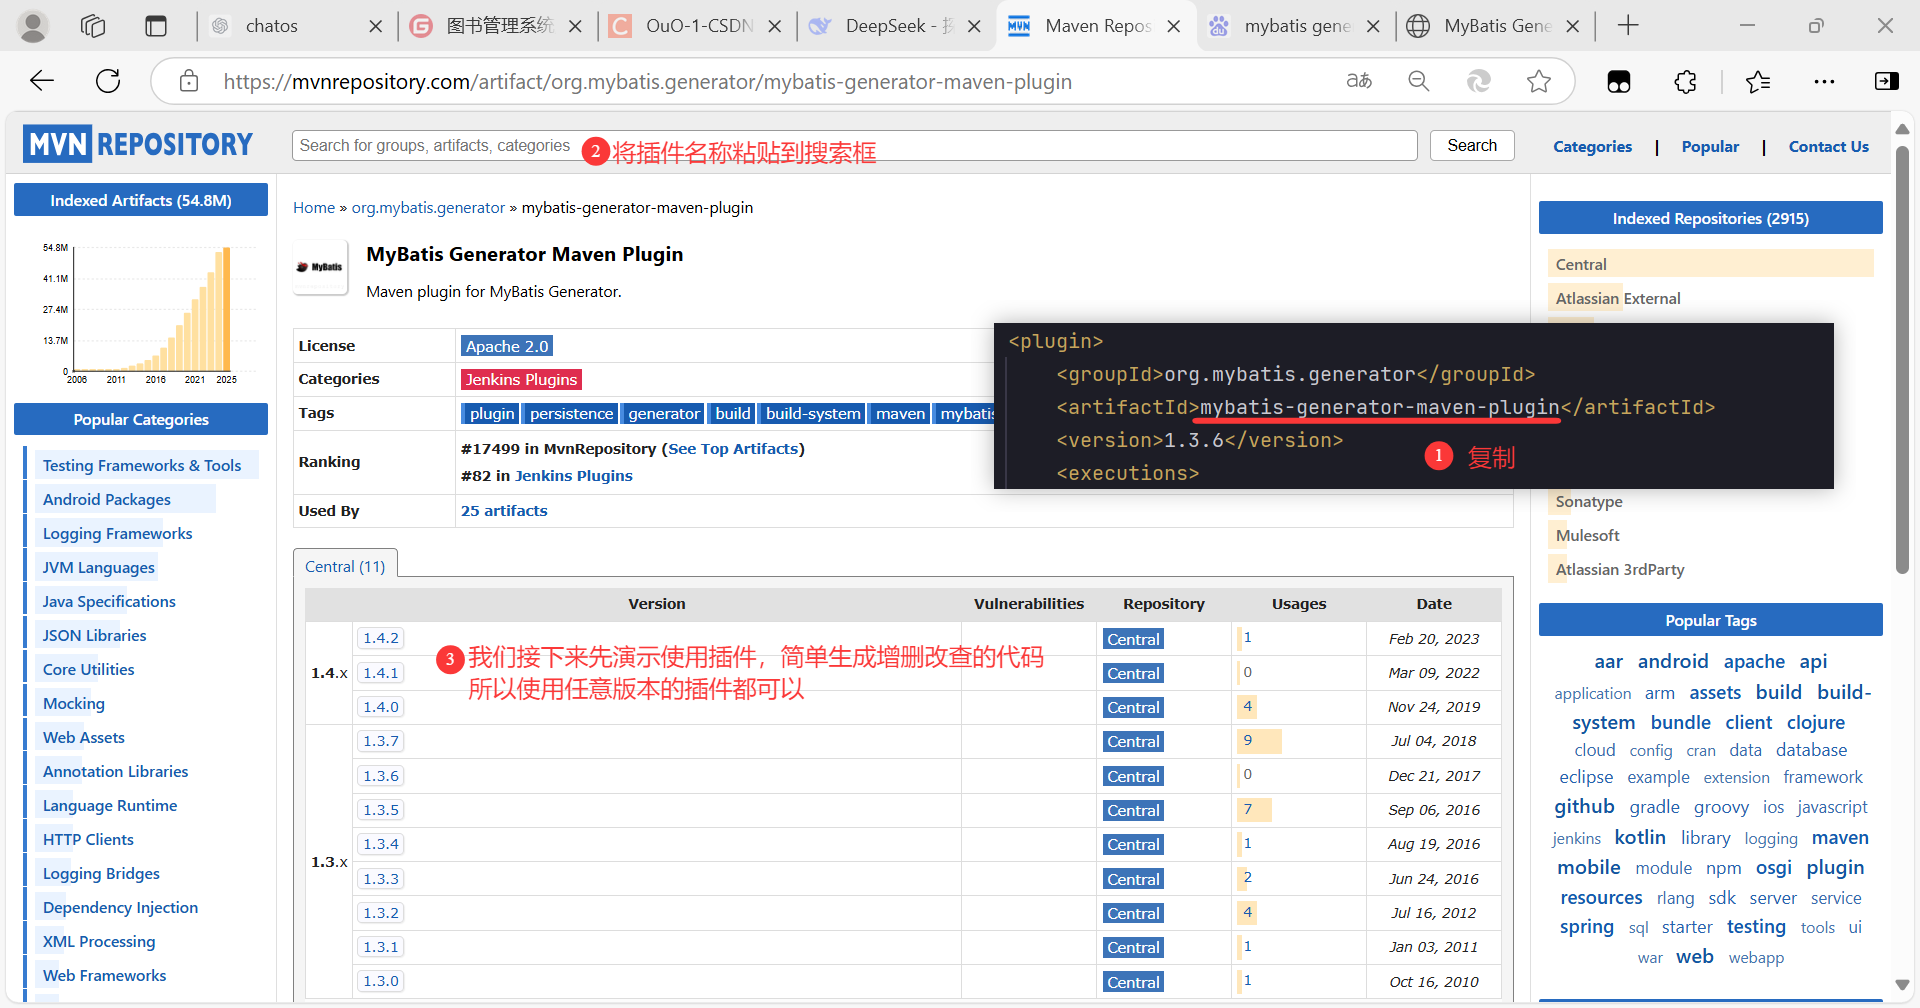Click the kotlin popular tag
The height and width of the screenshot is (1008, 1920).
point(1640,837)
